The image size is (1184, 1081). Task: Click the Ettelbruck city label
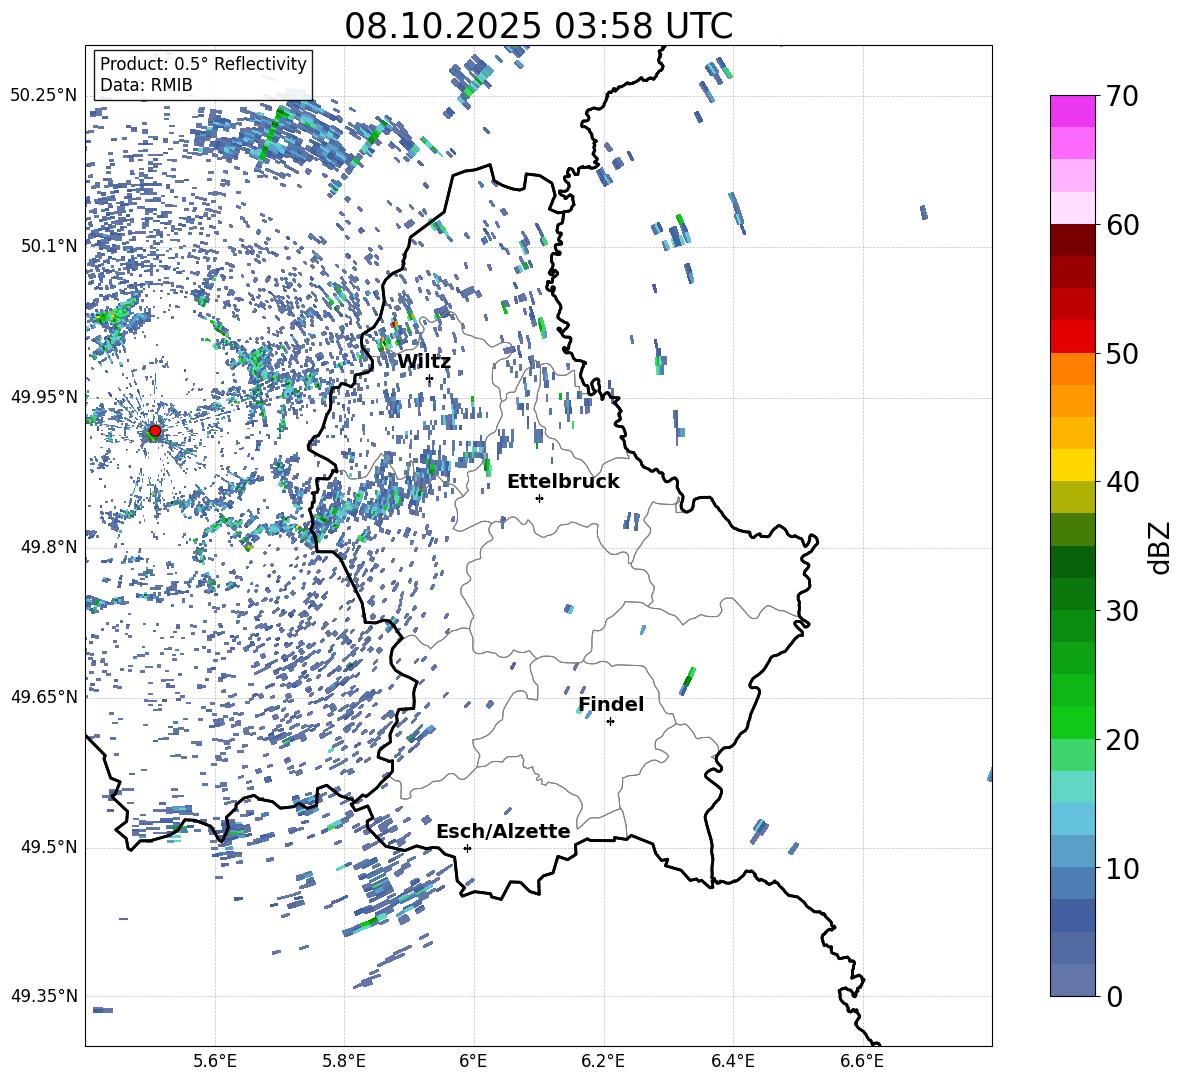coord(563,481)
